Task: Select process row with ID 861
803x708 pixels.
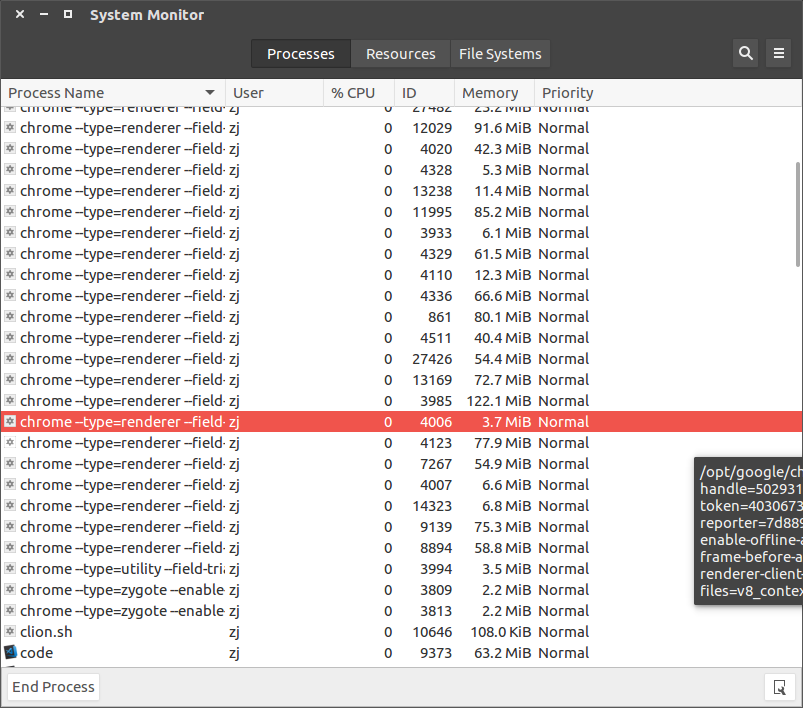Action: click(x=402, y=317)
